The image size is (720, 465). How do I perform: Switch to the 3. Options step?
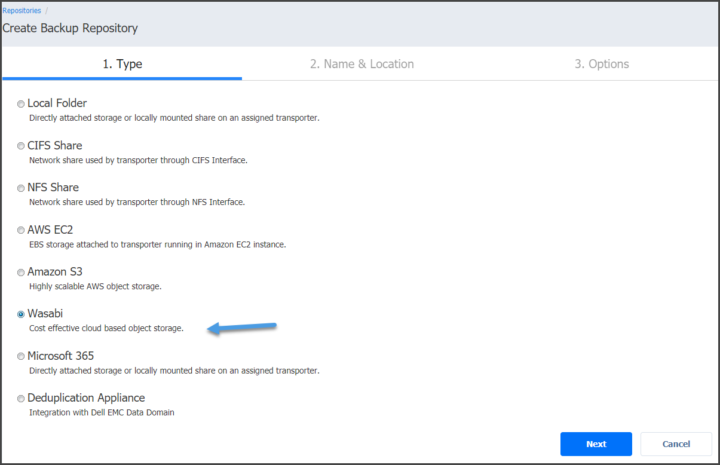coord(602,64)
